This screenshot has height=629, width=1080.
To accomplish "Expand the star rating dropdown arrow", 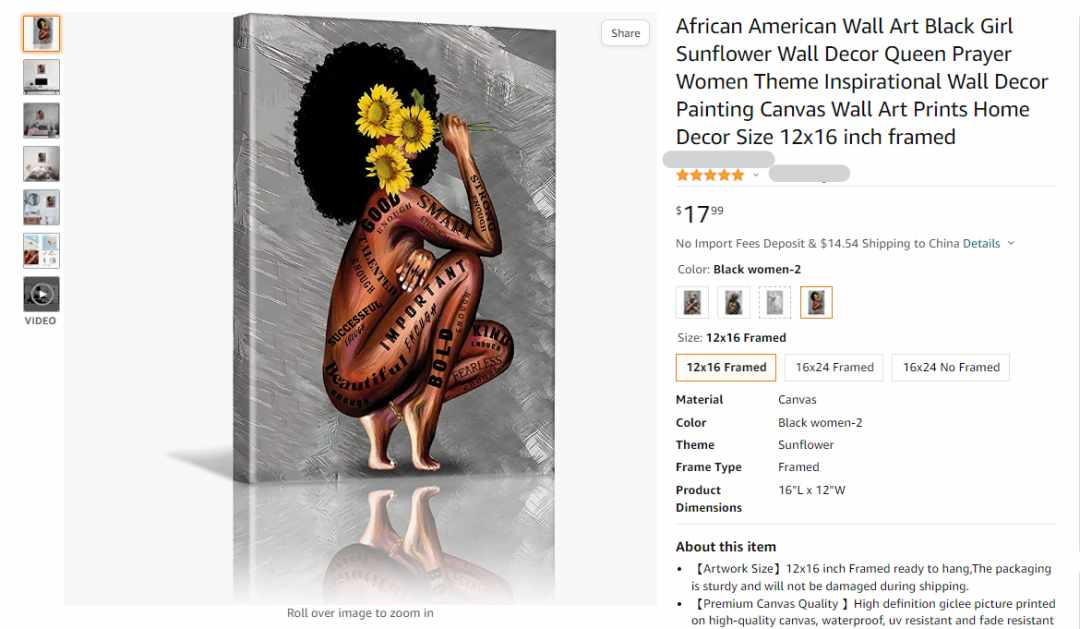I will [756, 175].
